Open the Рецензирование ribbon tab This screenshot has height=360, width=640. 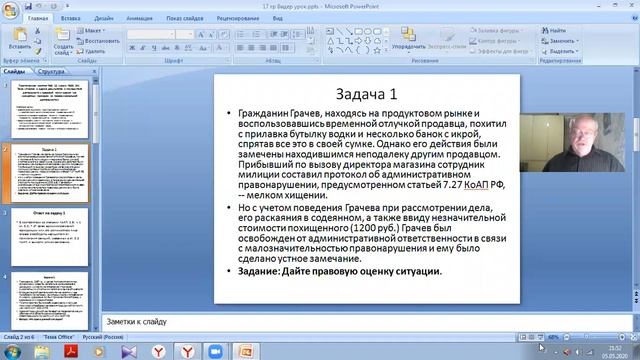click(x=238, y=18)
